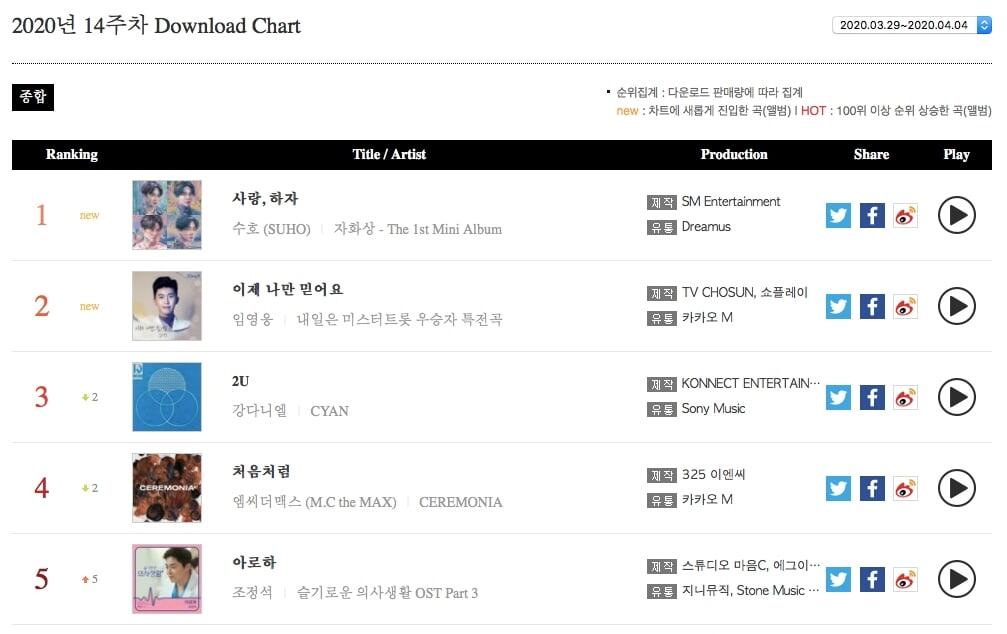
Task: Click the CEREMONIA album cover thumbnail
Action: tap(166, 488)
